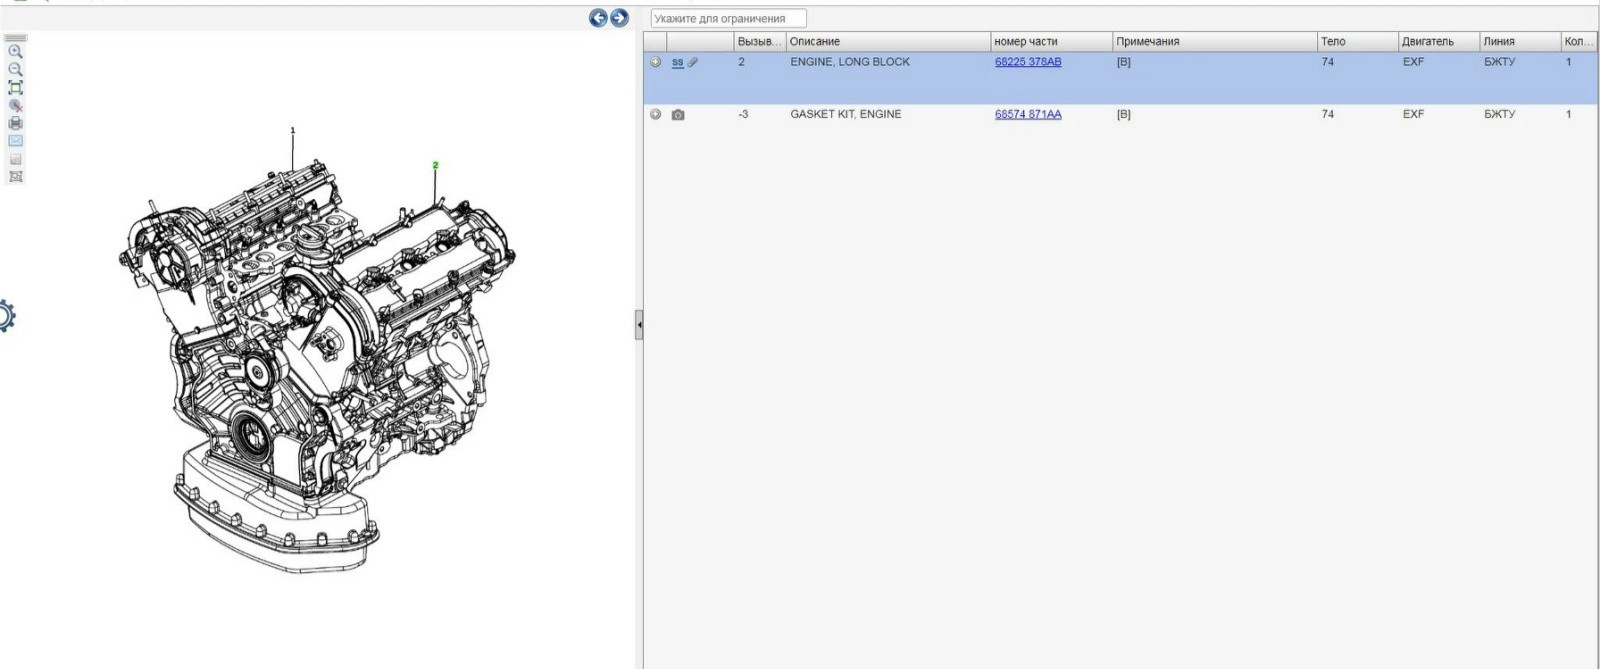Open part number 68225 378AB link
This screenshot has height=669, width=1600.
[1028, 62]
